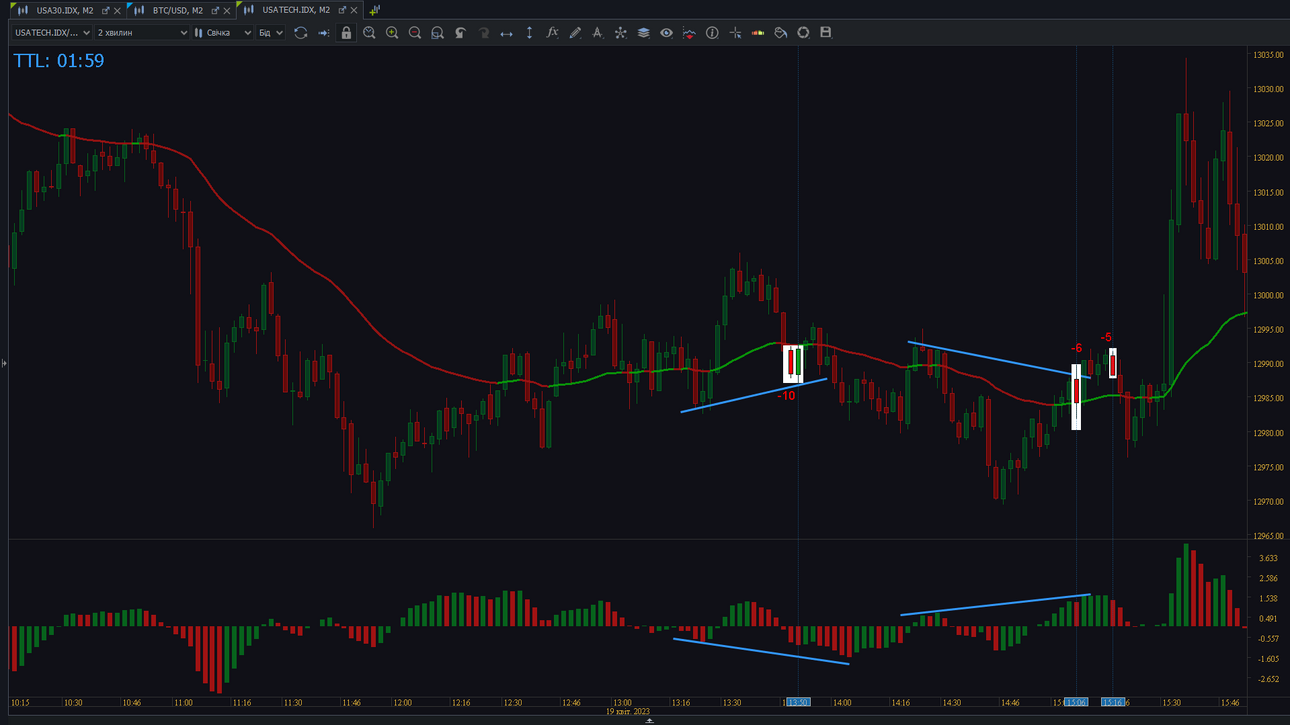Click the colored volume bars icon
1290x725 pixels.
click(x=757, y=33)
